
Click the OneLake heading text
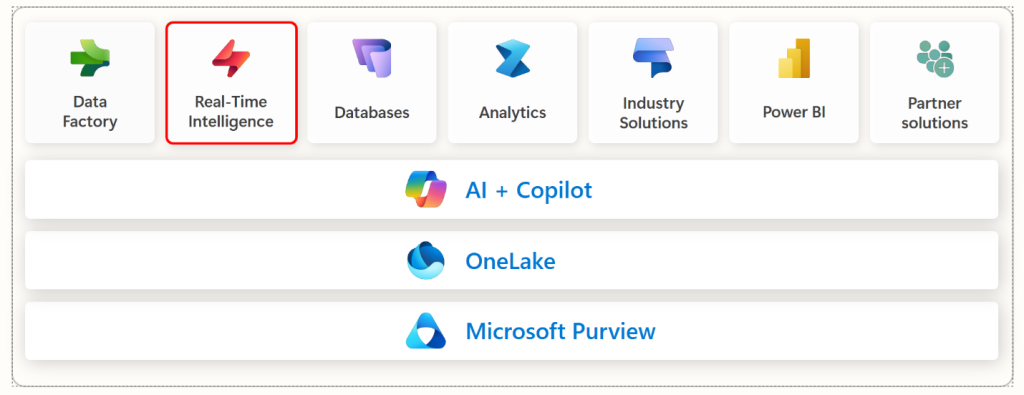[x=510, y=261]
